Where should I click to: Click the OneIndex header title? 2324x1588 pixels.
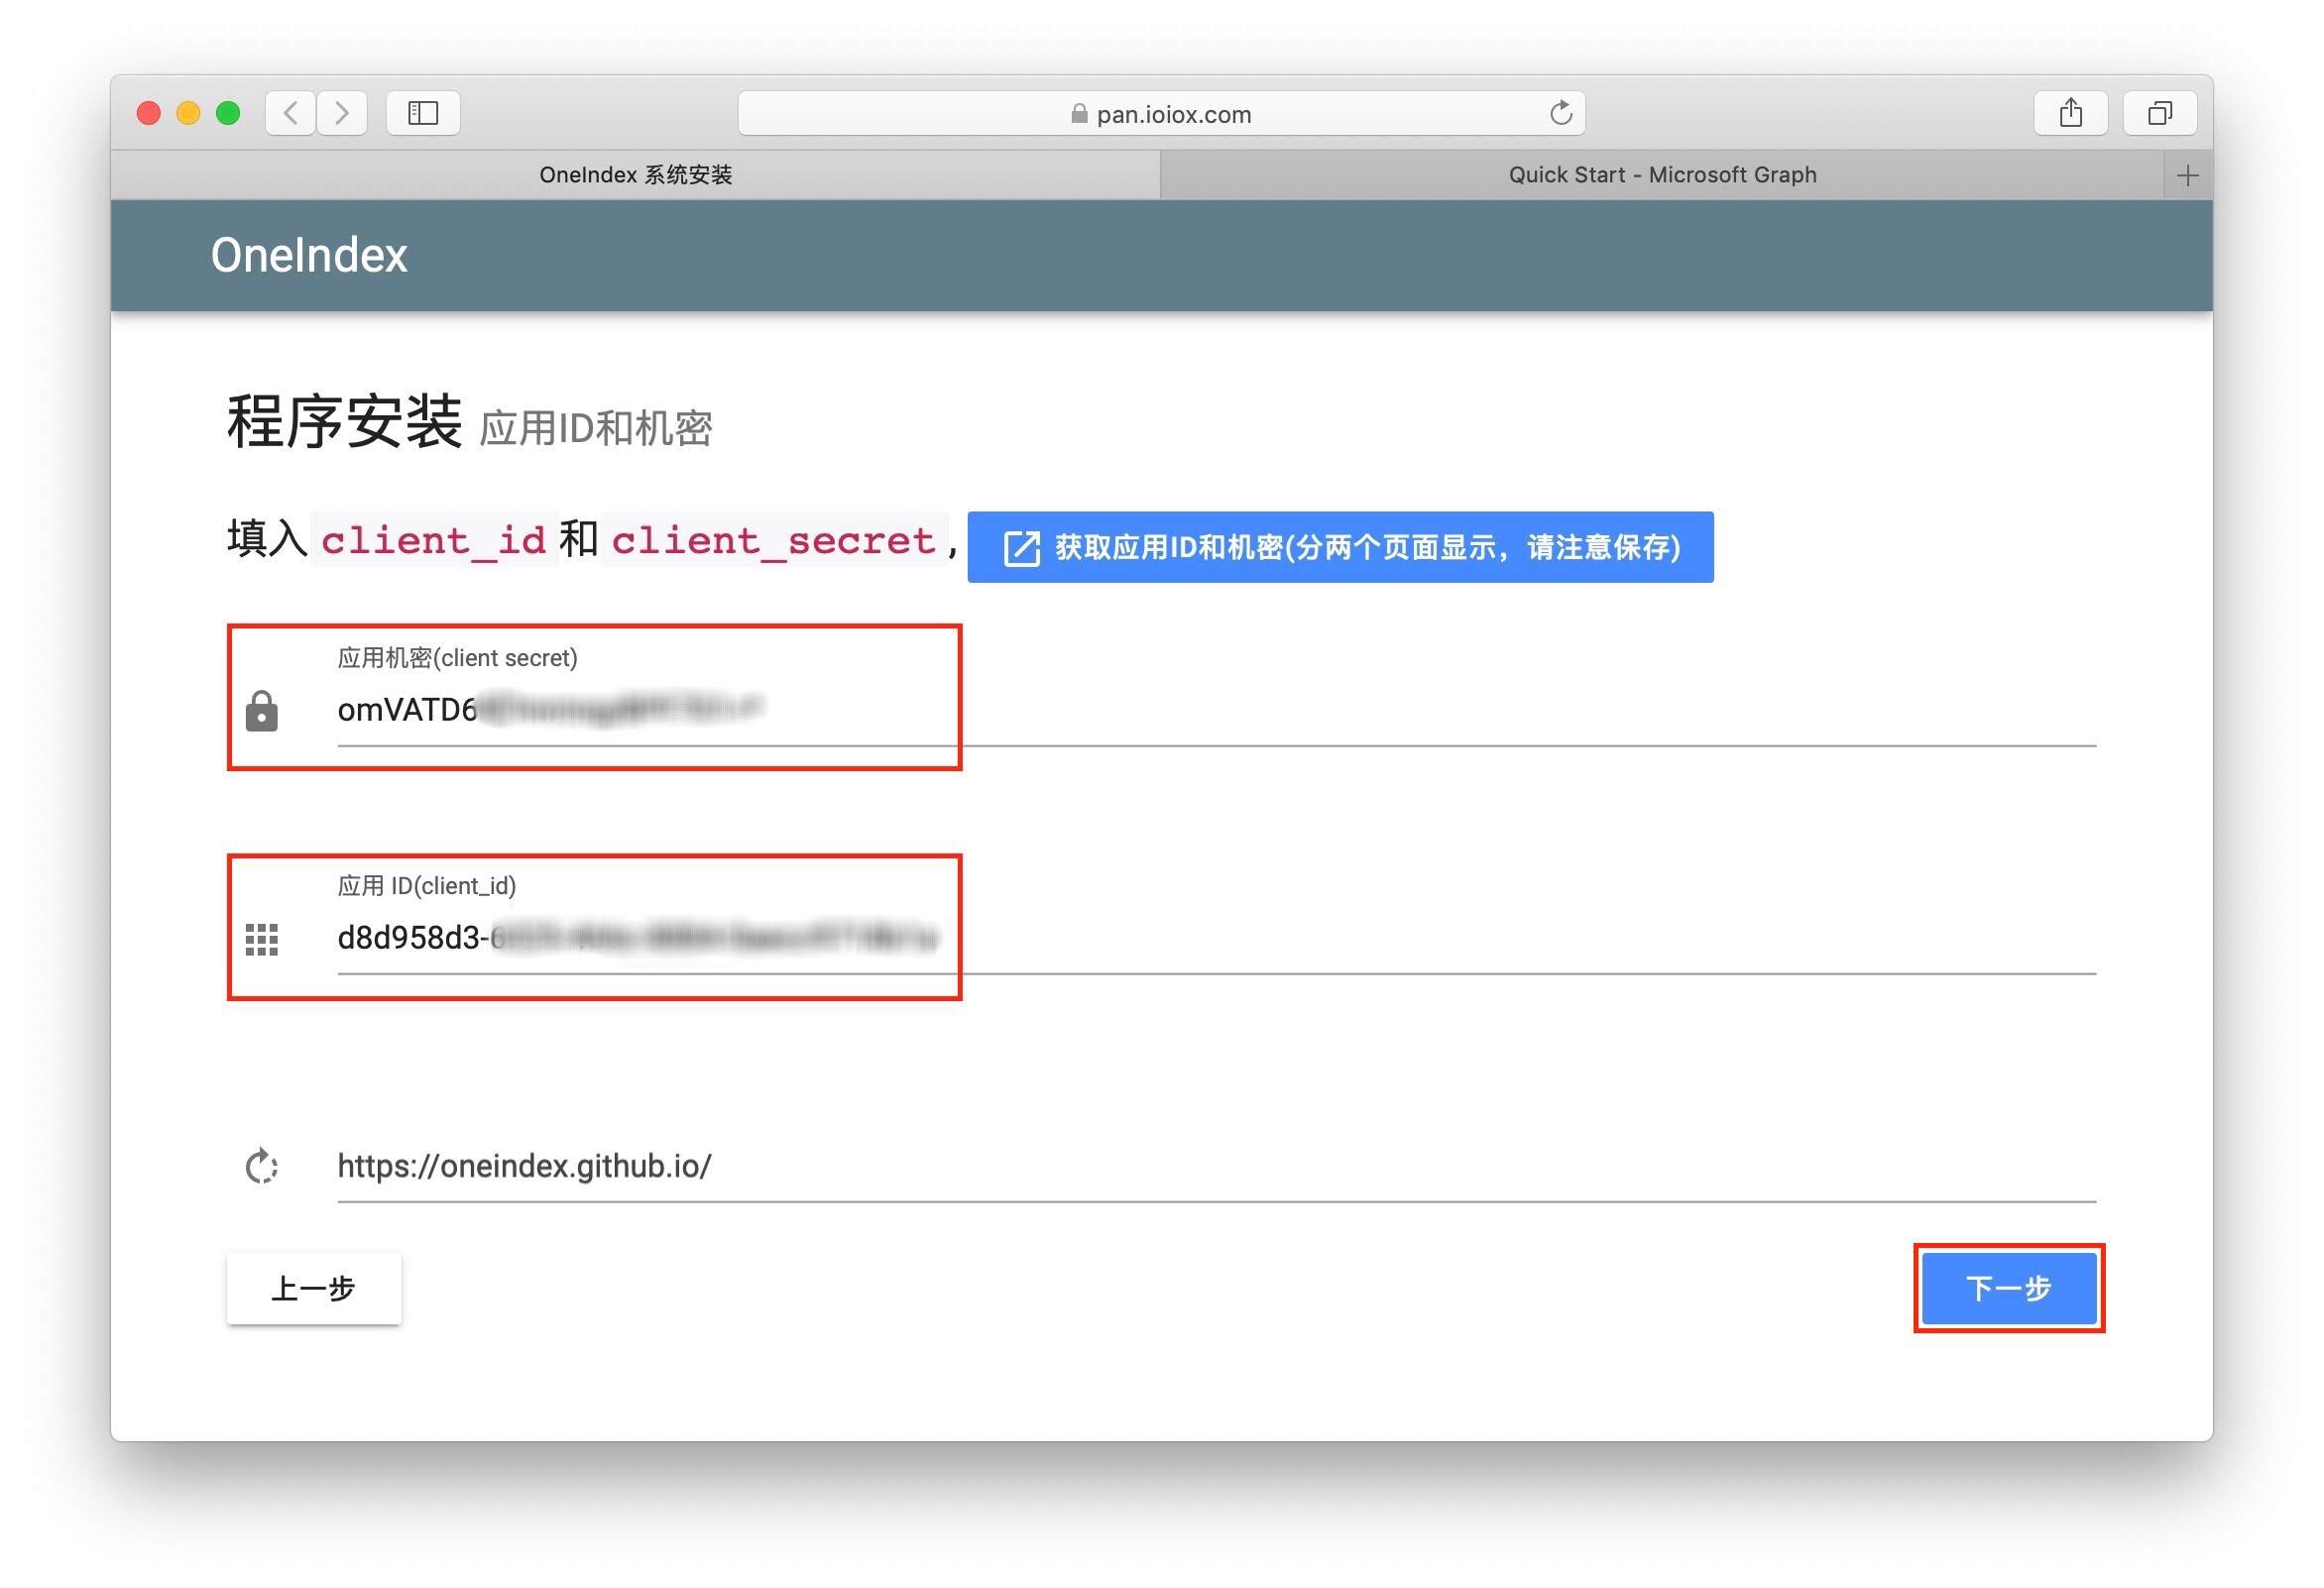309,256
